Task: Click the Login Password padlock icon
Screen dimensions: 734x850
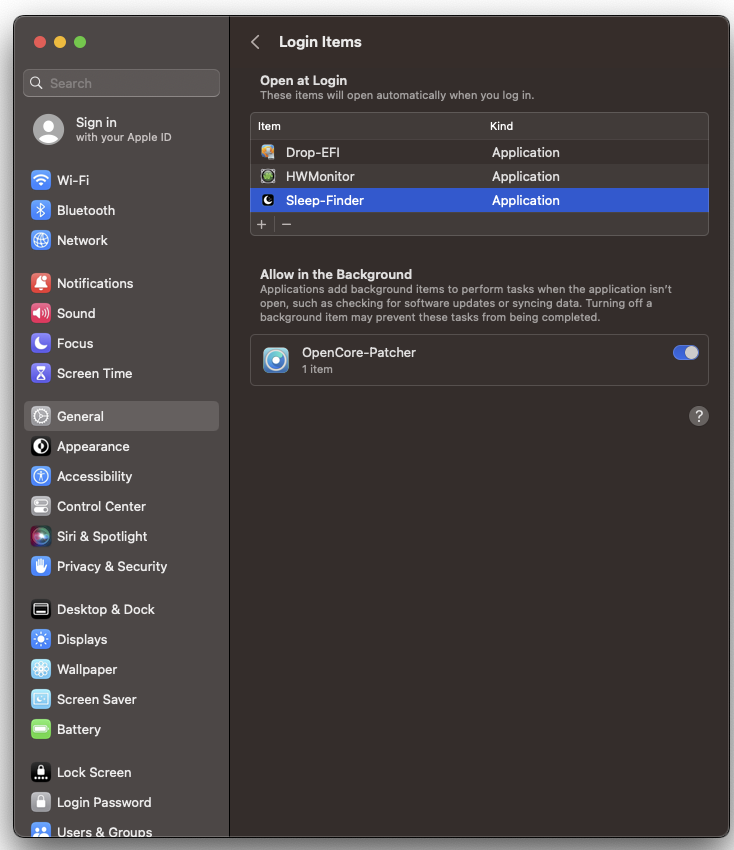Action: (41, 802)
